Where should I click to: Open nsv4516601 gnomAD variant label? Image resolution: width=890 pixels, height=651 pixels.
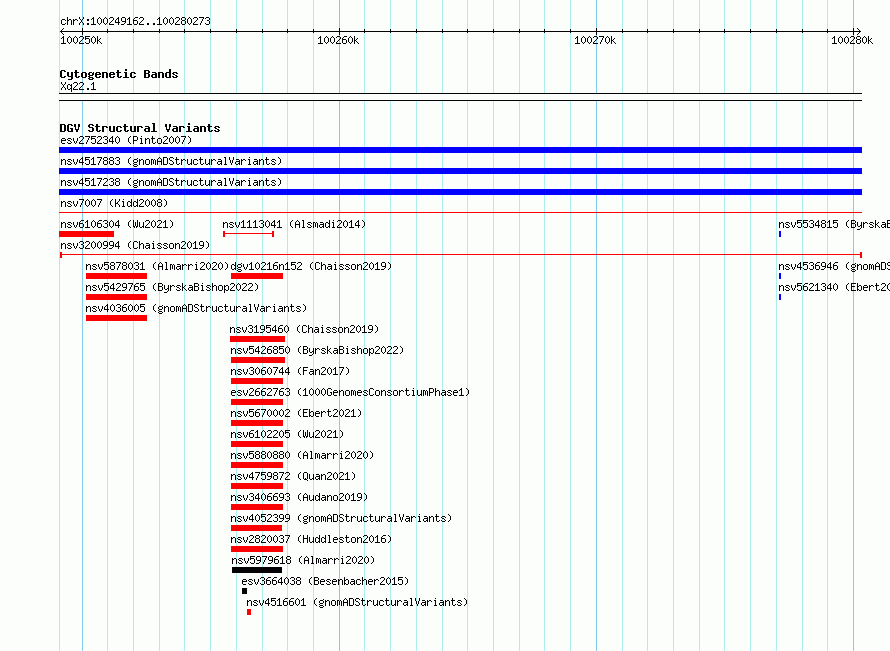pos(357,602)
